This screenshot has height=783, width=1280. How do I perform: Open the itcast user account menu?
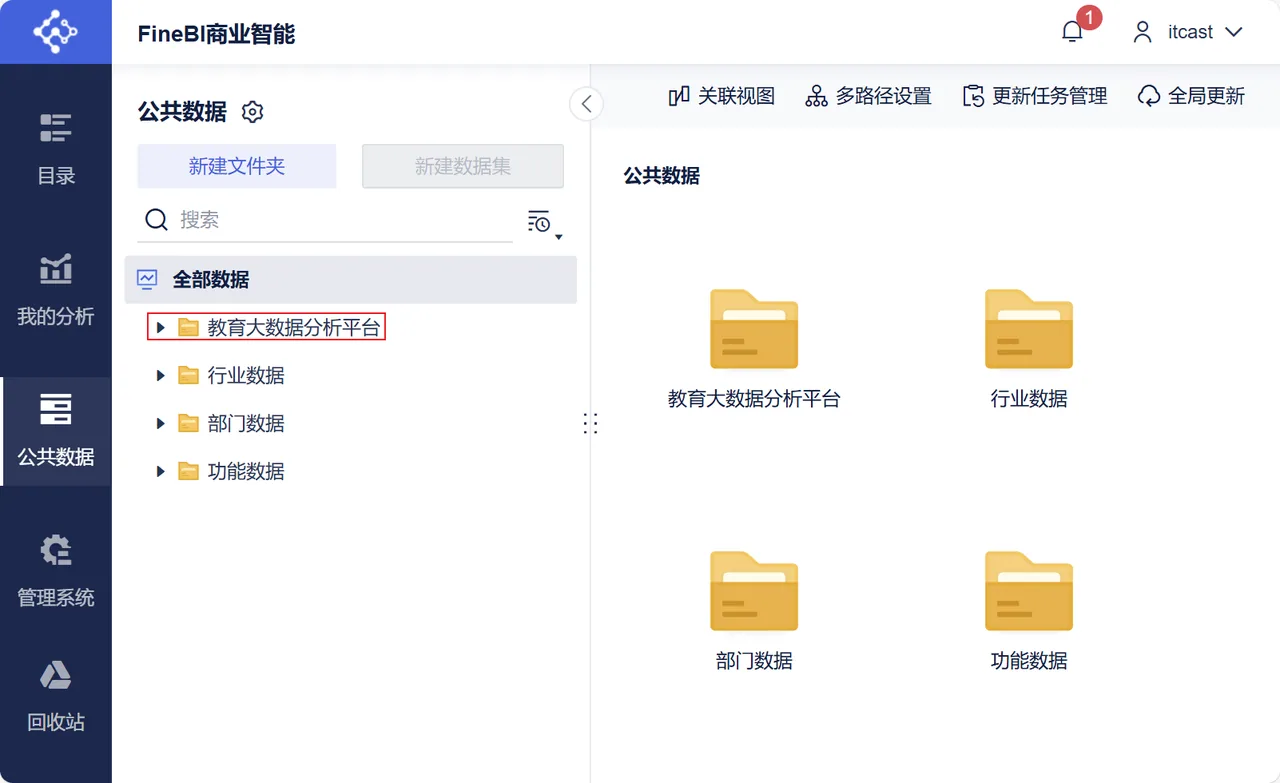click(x=1188, y=32)
